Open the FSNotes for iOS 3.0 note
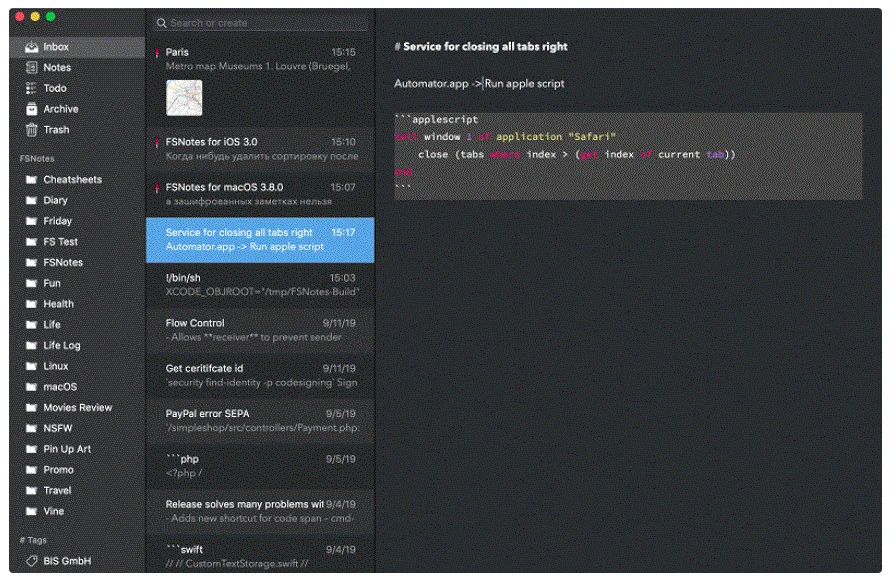Screen dimensions: 892x579 coord(260,150)
